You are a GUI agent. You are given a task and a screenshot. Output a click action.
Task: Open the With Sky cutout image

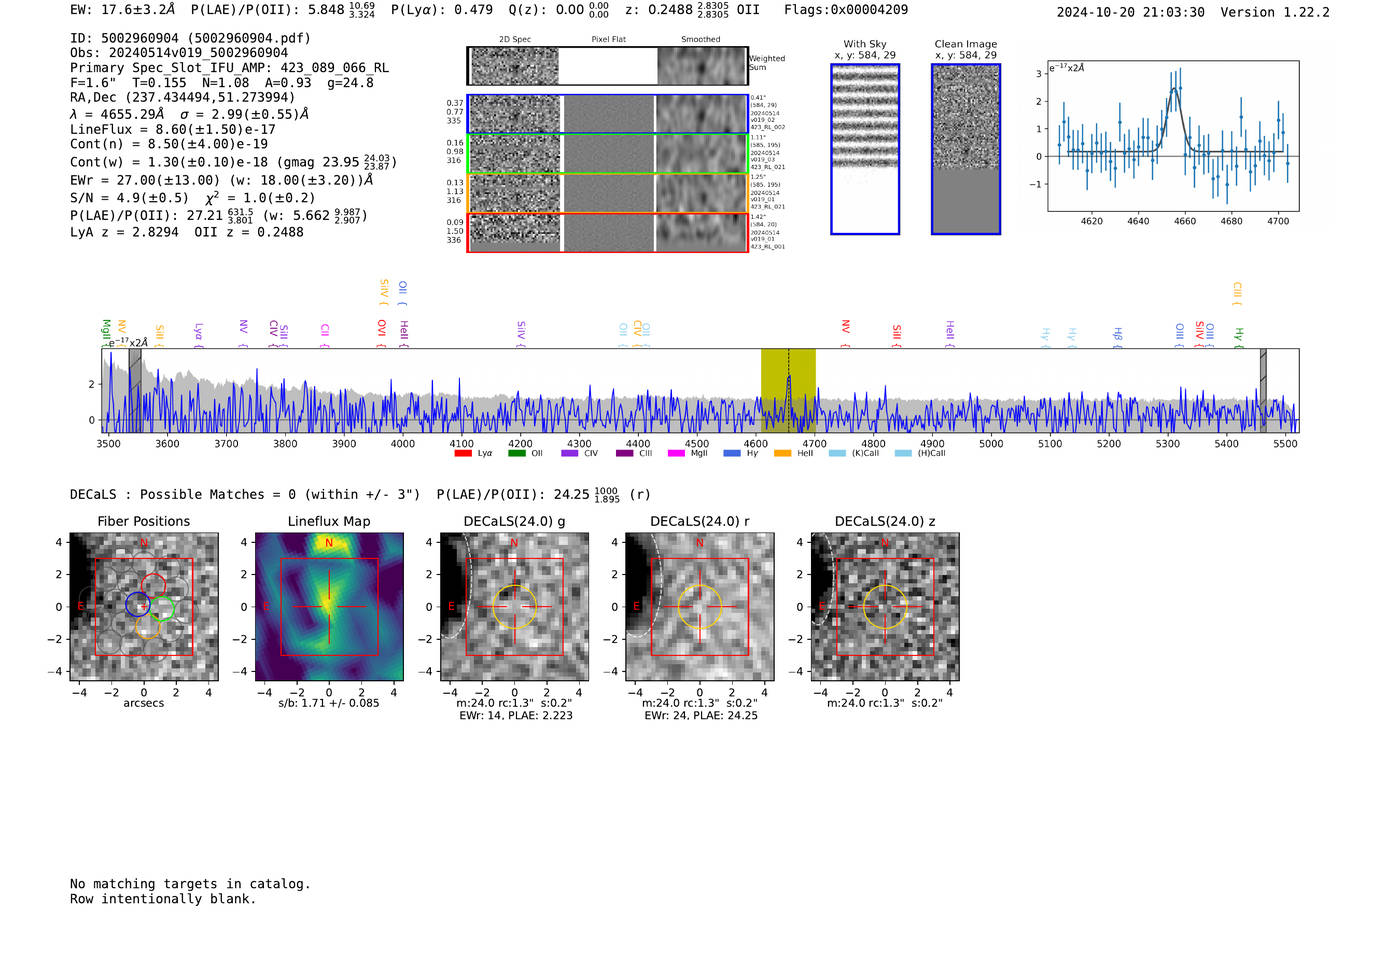point(865,149)
